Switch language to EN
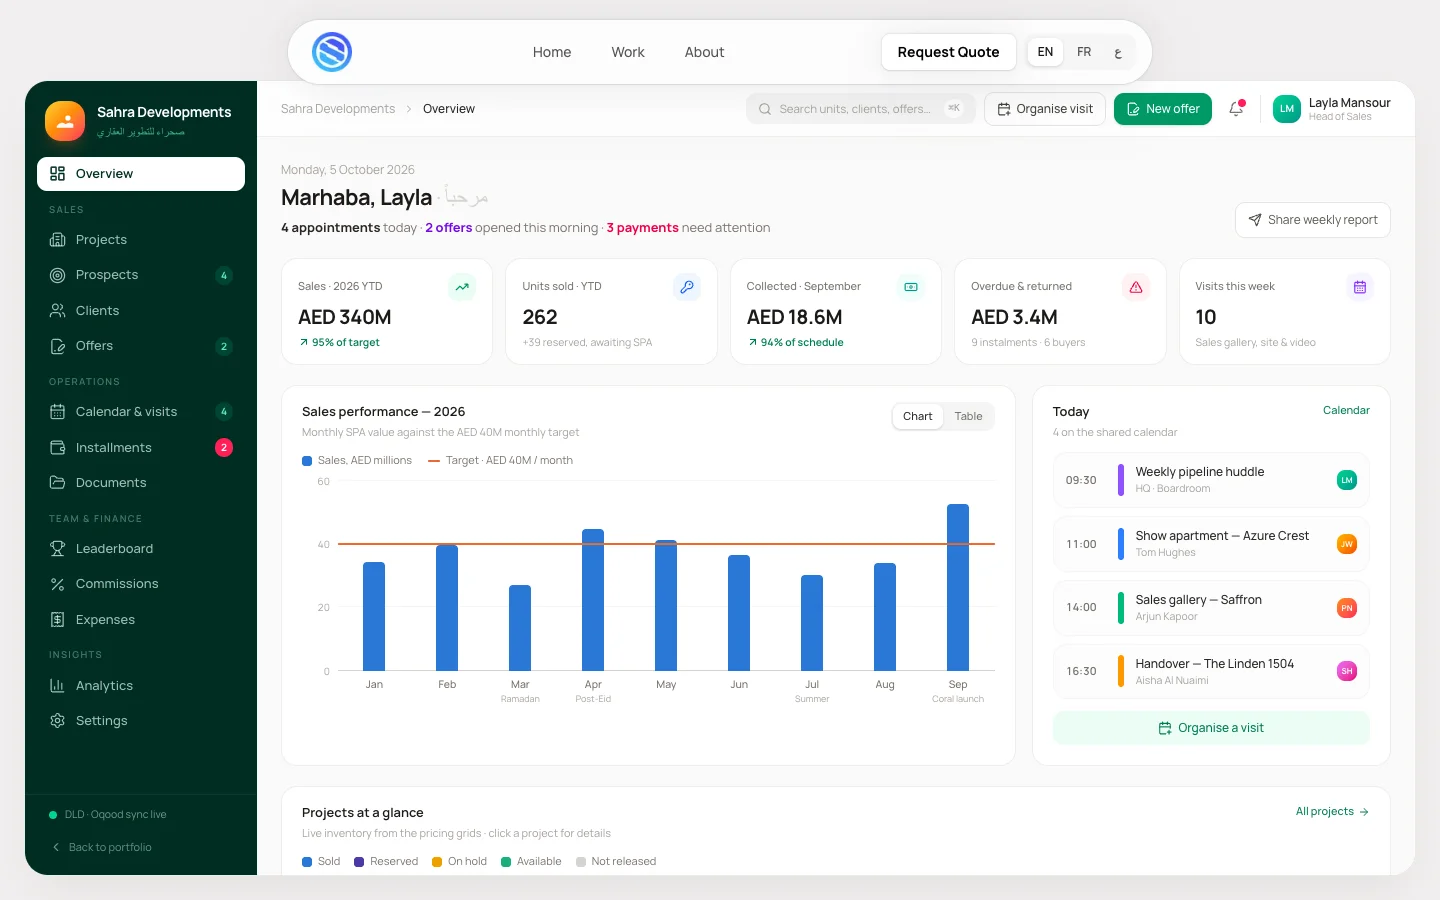Viewport: 1440px width, 900px height. click(x=1045, y=52)
